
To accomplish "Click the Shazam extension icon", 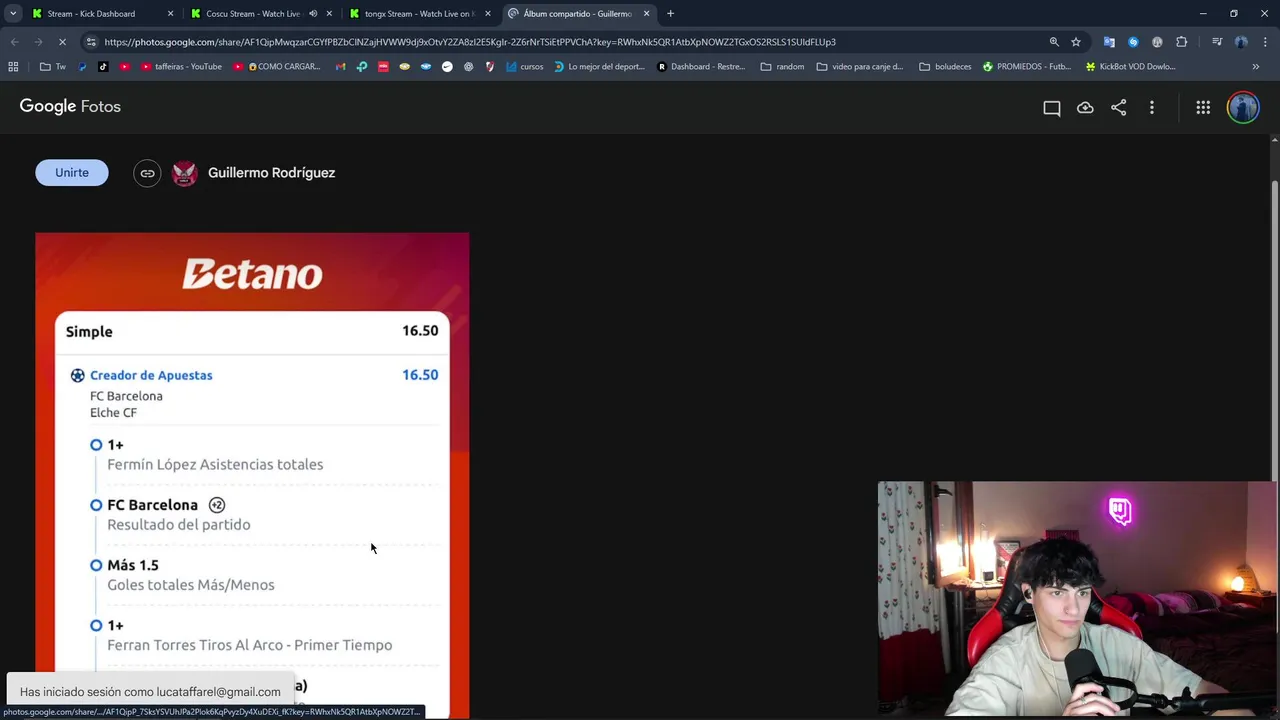I will click(1133, 42).
